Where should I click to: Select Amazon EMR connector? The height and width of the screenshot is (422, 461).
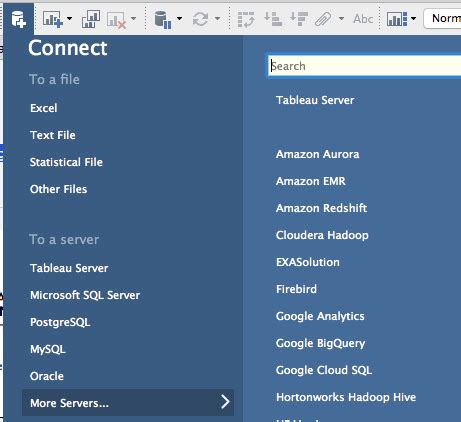pos(311,181)
